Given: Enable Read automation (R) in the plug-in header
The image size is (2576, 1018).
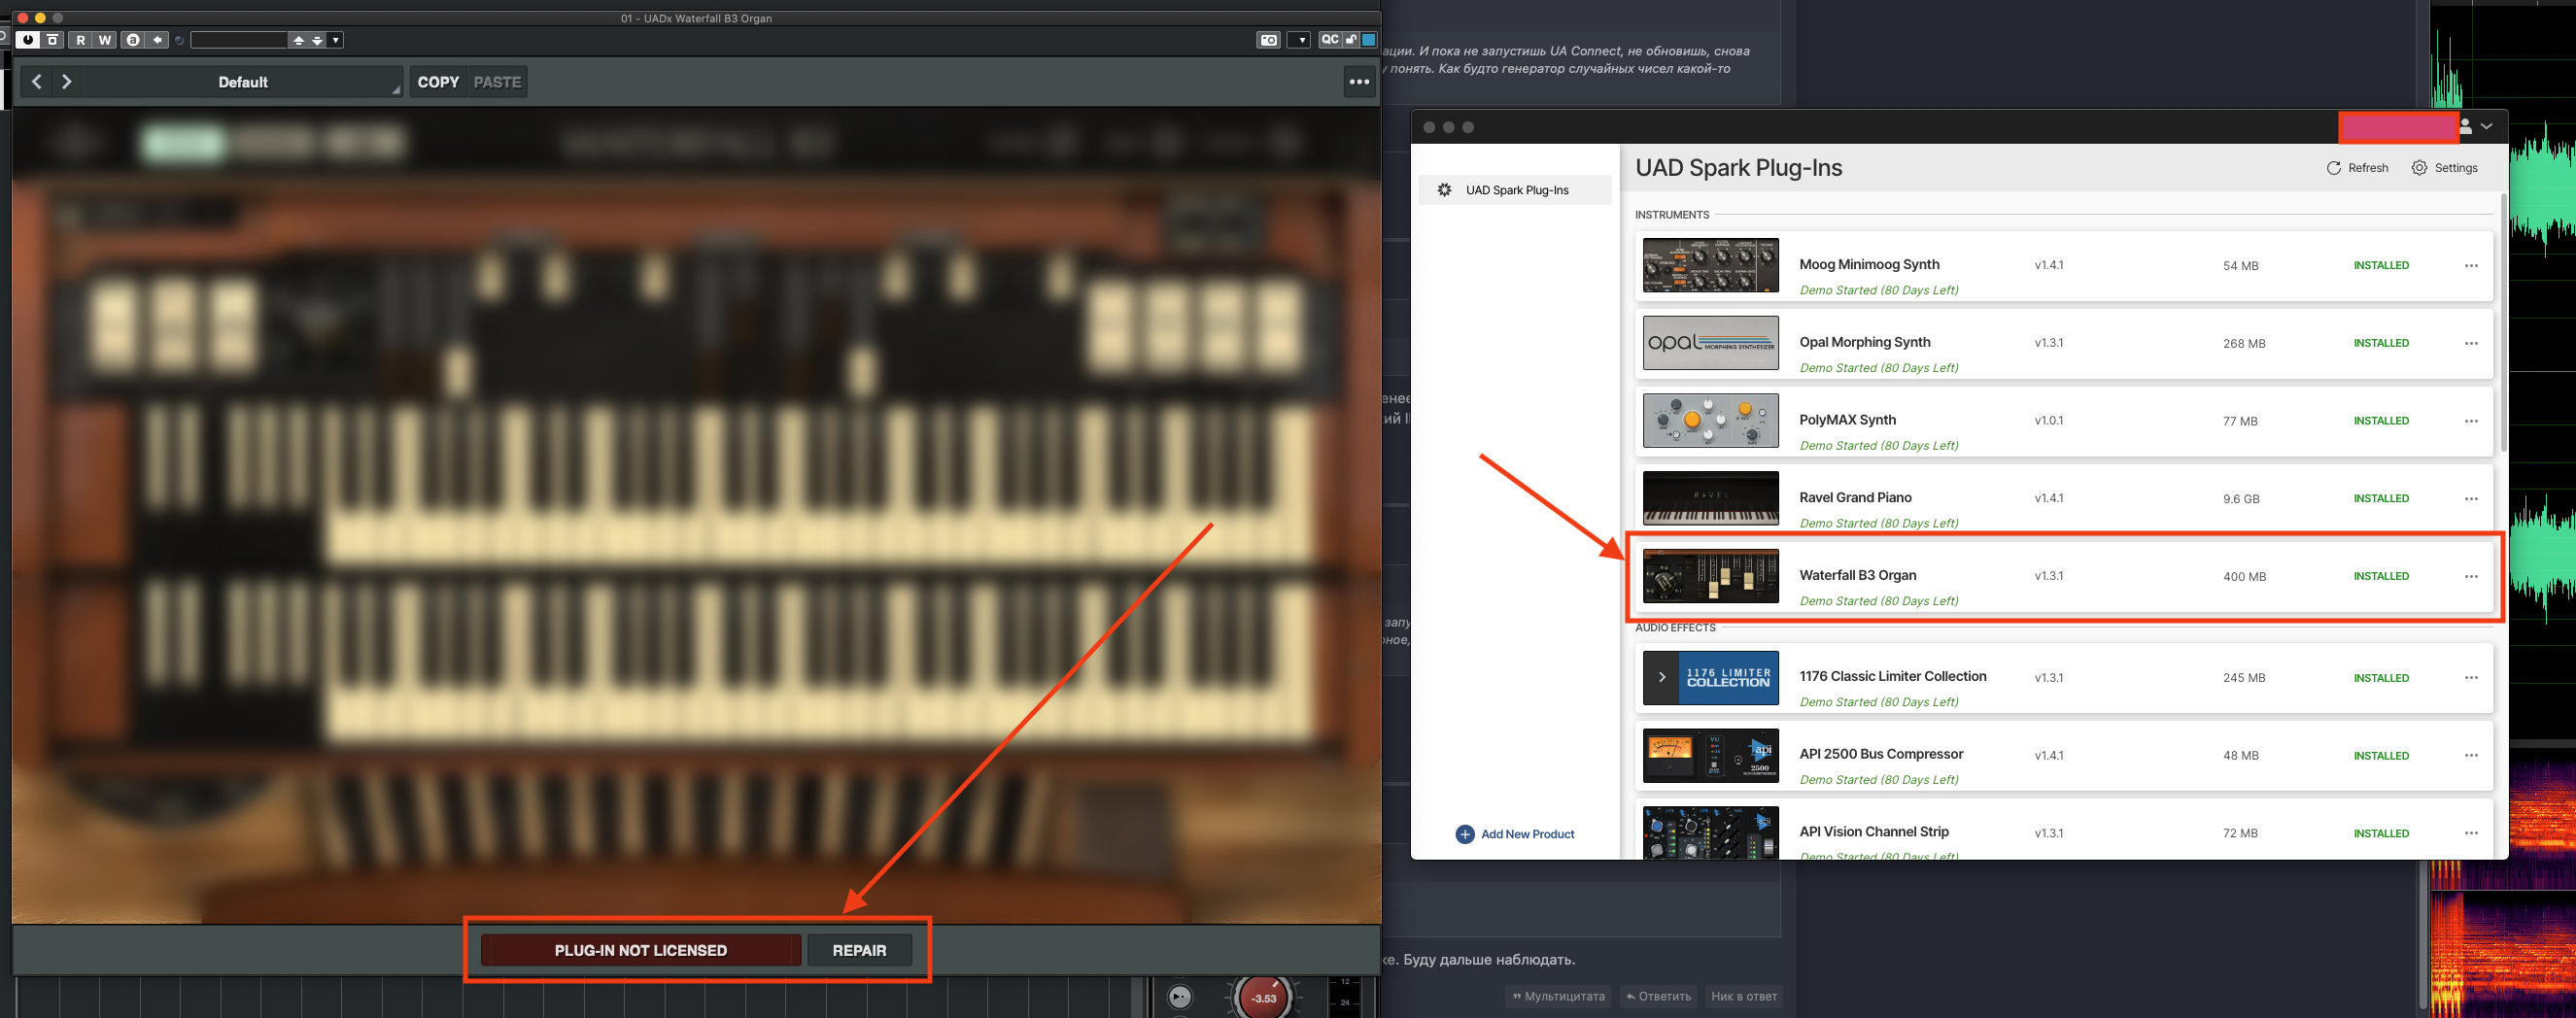Looking at the screenshot, I should coord(81,40).
